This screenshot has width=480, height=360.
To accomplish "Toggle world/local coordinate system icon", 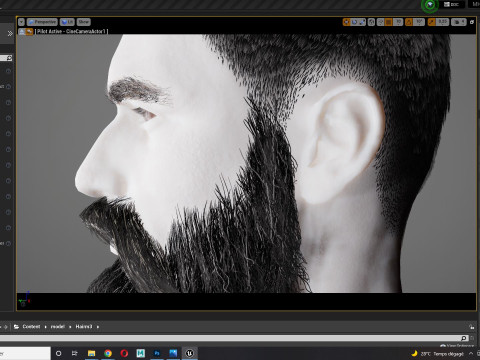I will tap(371, 22).
